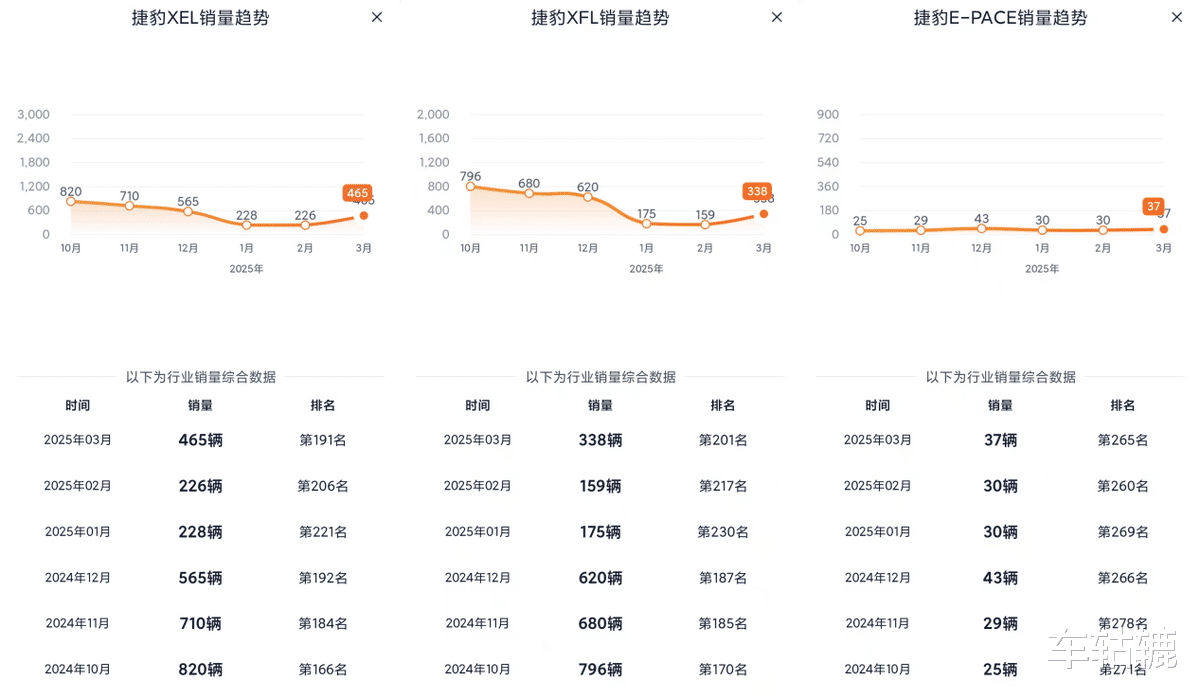Select the 12月 data point labeled 43 in E-PACE chart
The height and width of the screenshot is (699, 1200).
[x=981, y=228]
